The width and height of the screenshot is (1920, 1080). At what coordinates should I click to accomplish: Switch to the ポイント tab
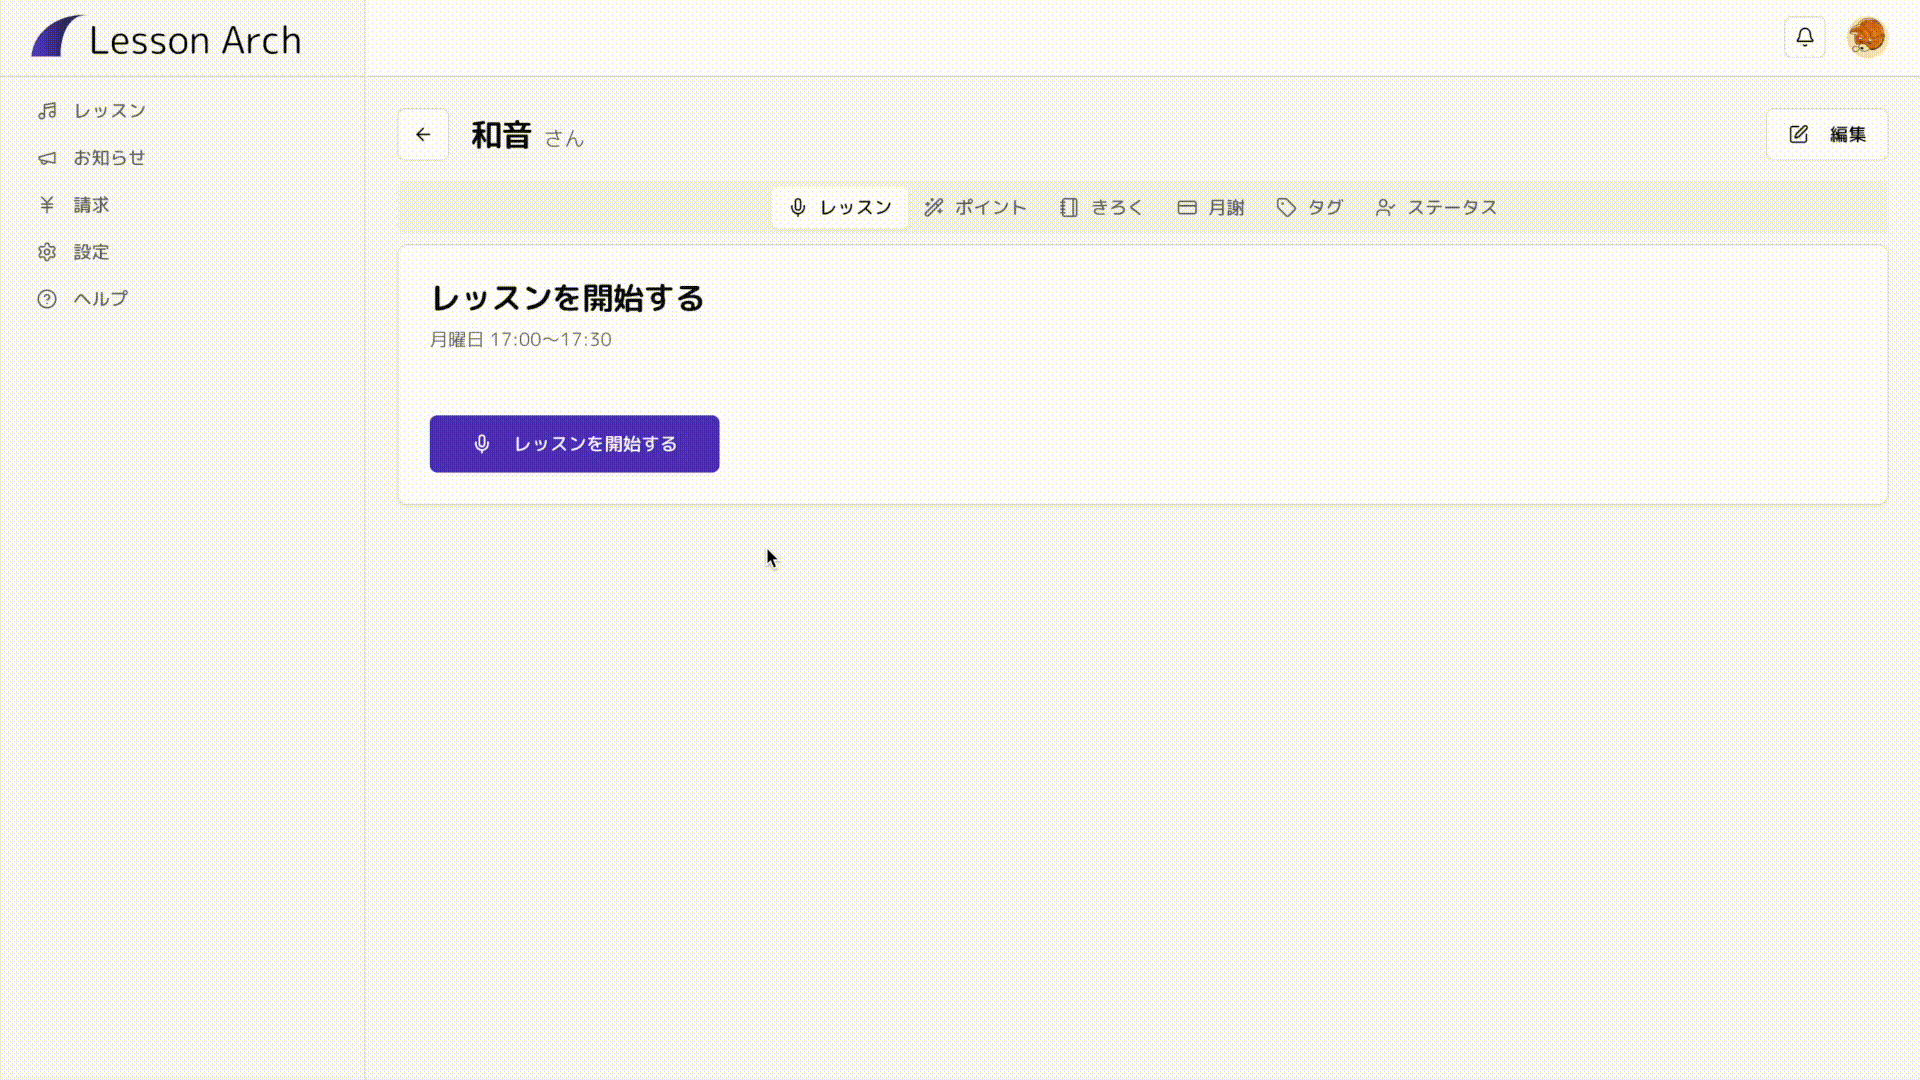pos(975,208)
